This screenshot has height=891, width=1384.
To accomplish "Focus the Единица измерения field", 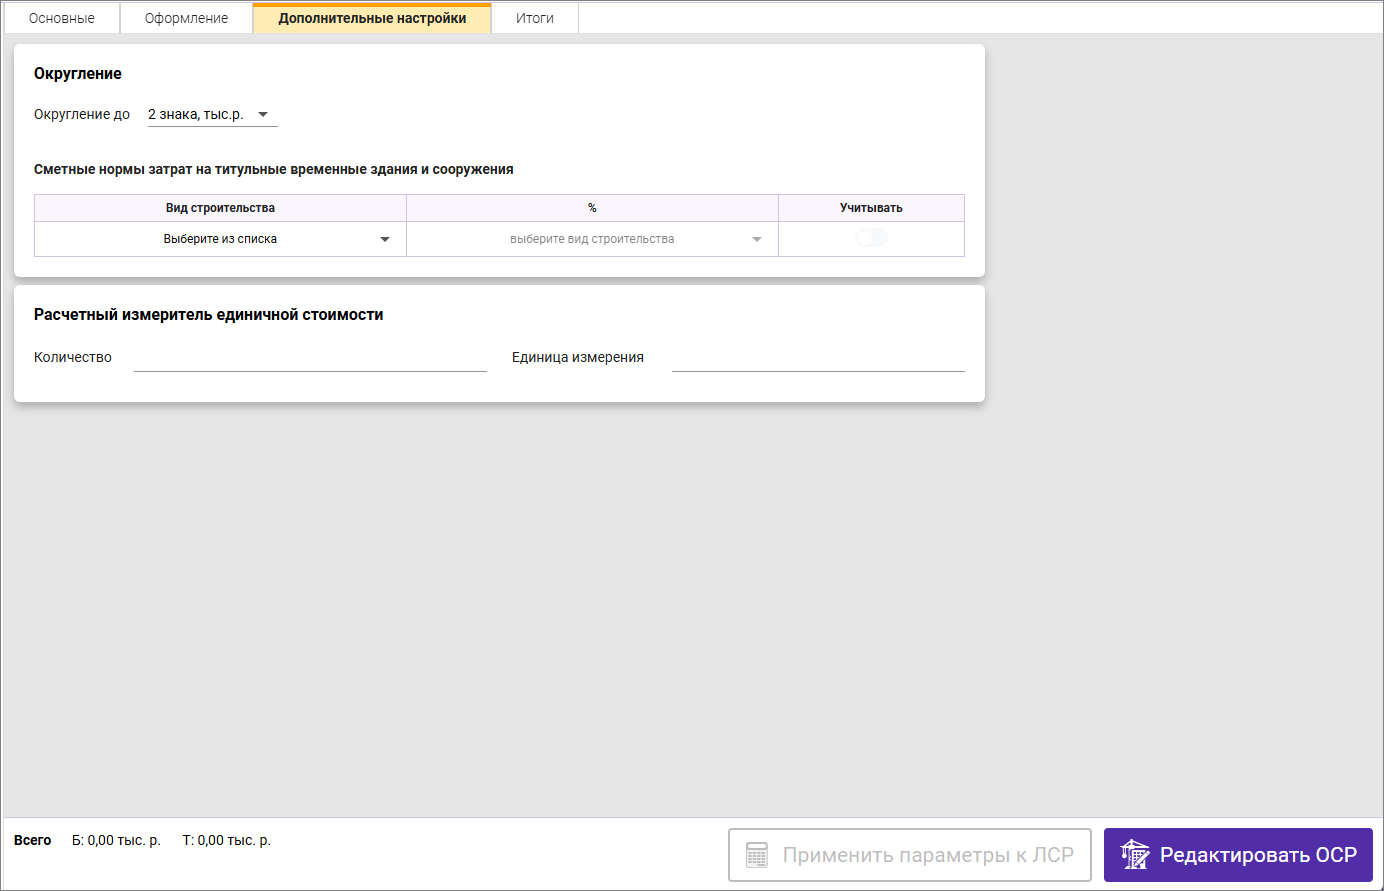I will [x=818, y=358].
